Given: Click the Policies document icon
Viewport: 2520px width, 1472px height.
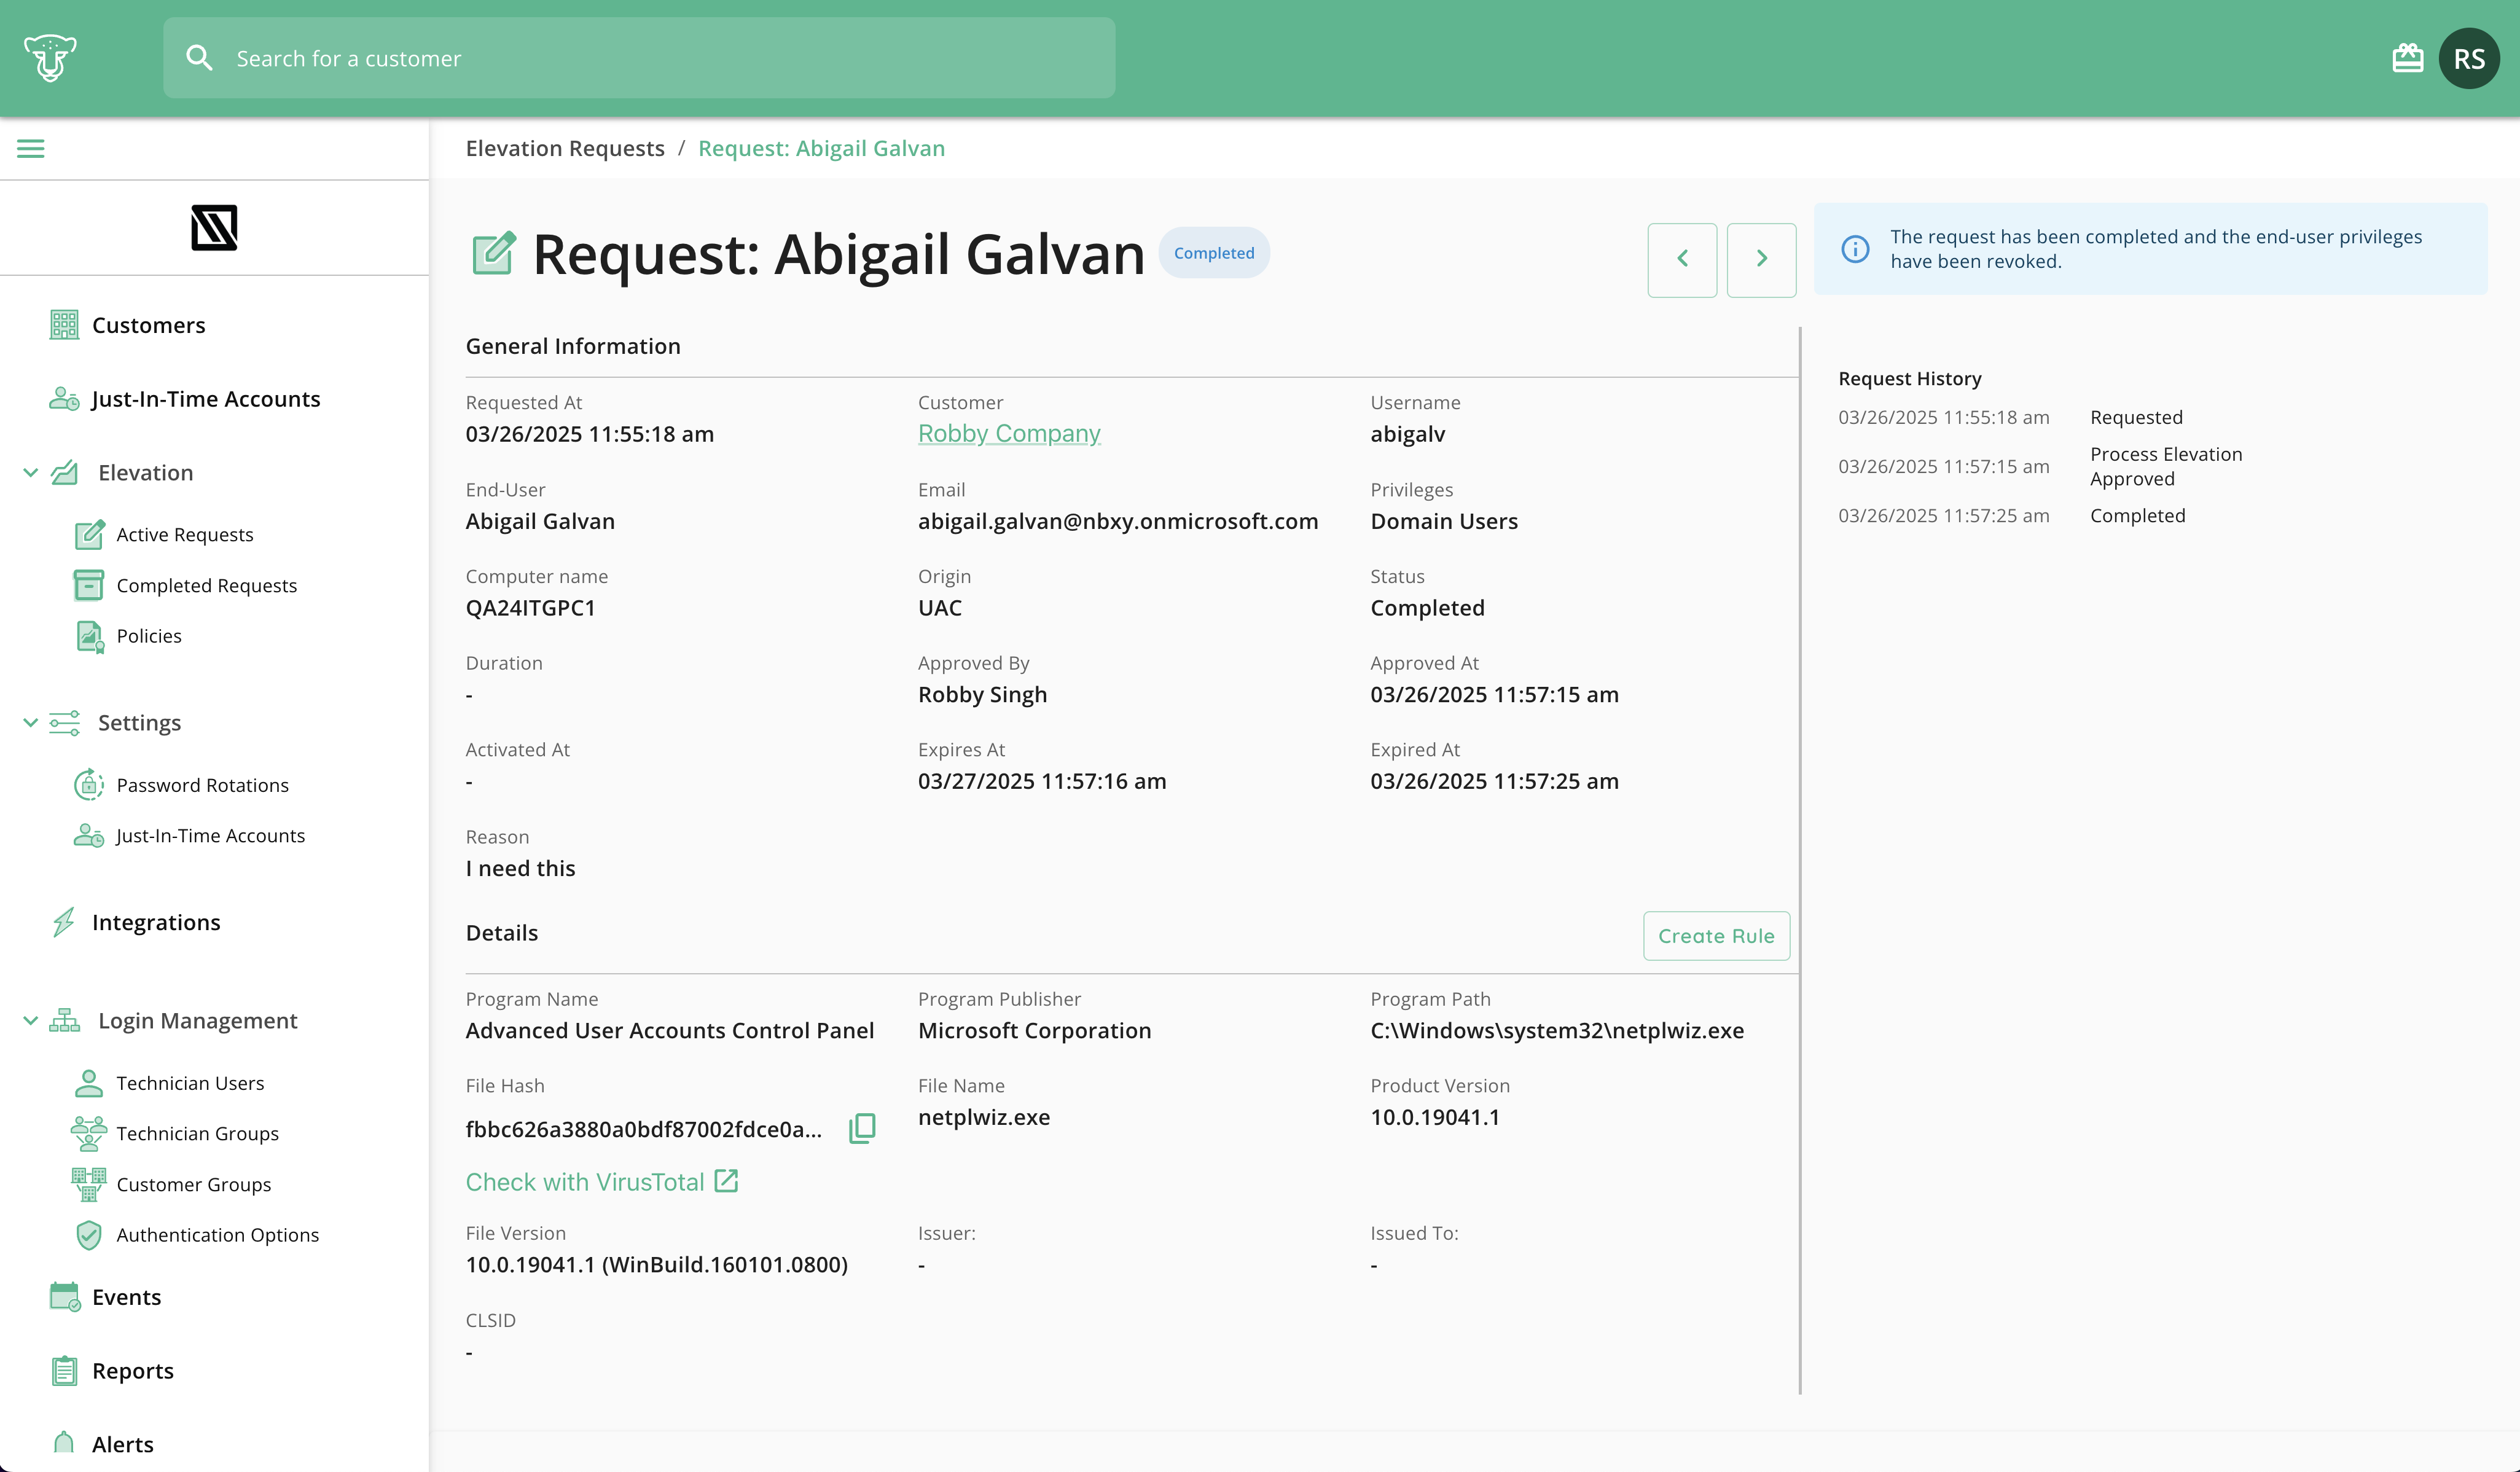Looking at the screenshot, I should coord(90,636).
